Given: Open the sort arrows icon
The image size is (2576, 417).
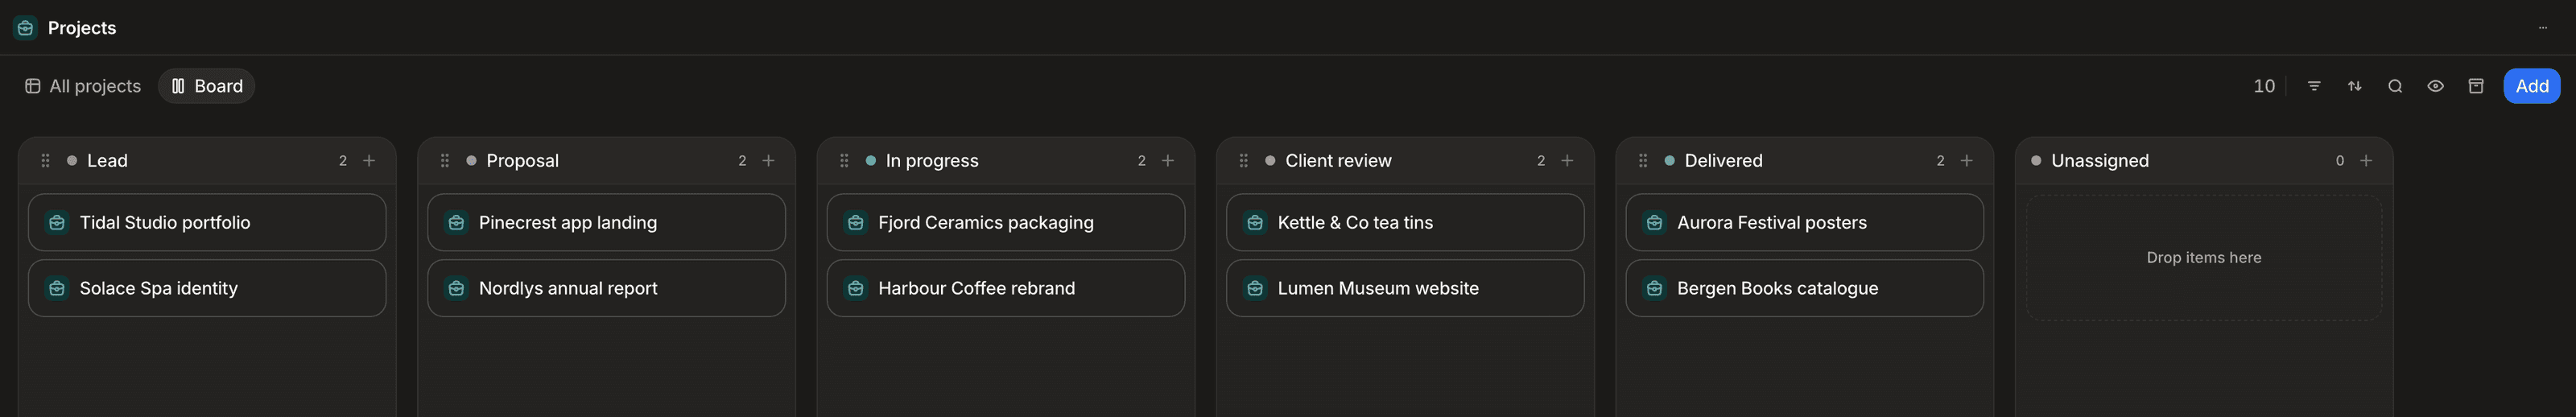Looking at the screenshot, I should pyautogui.click(x=2355, y=86).
